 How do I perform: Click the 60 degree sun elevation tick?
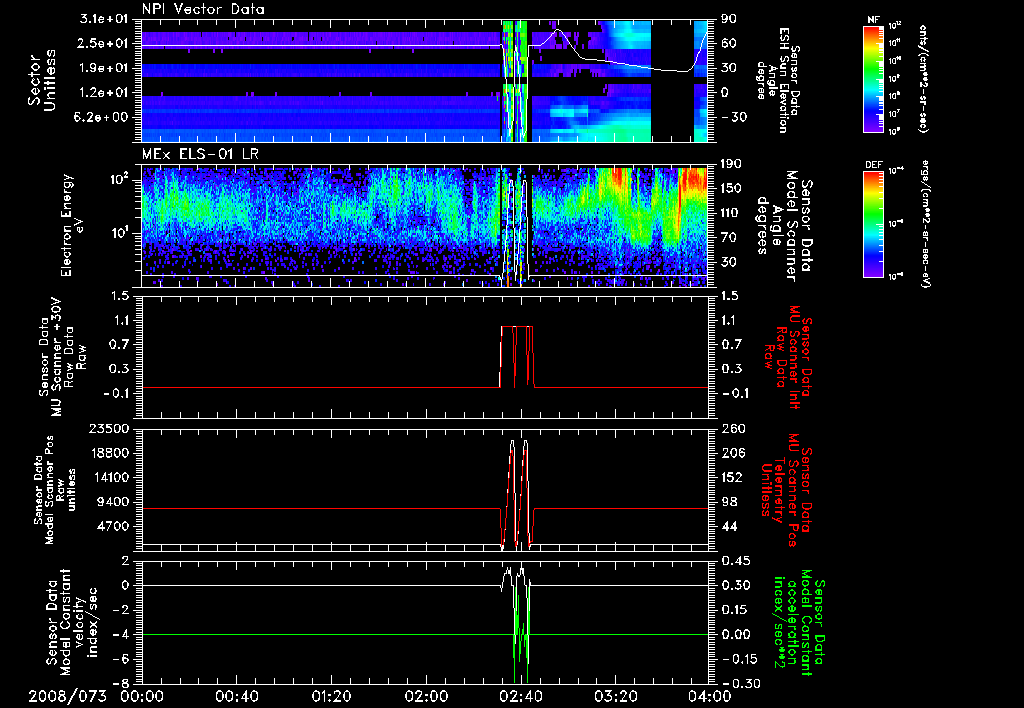click(726, 43)
